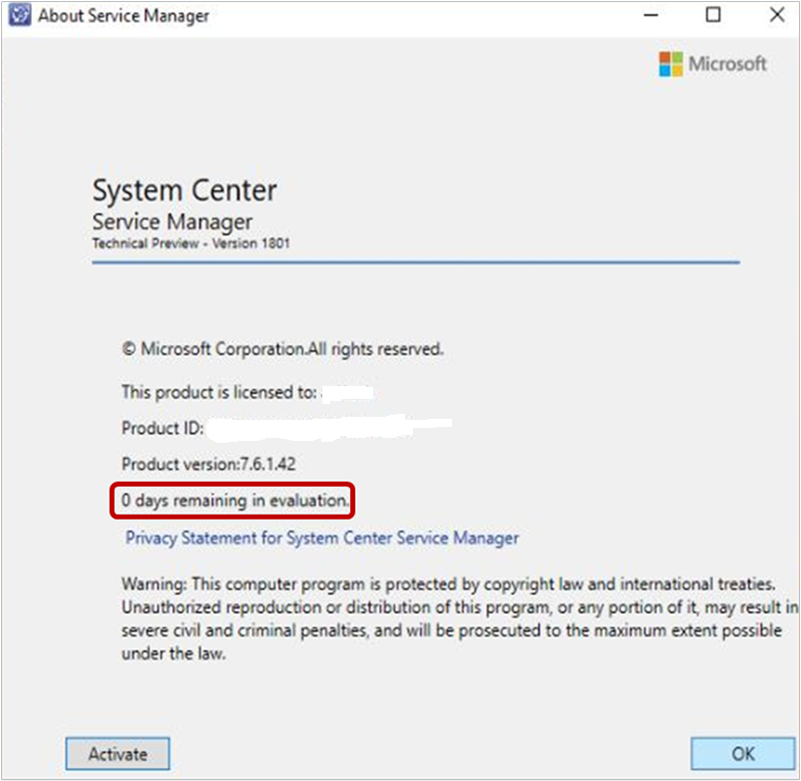Maximize the About Service Manager window

[714, 15]
